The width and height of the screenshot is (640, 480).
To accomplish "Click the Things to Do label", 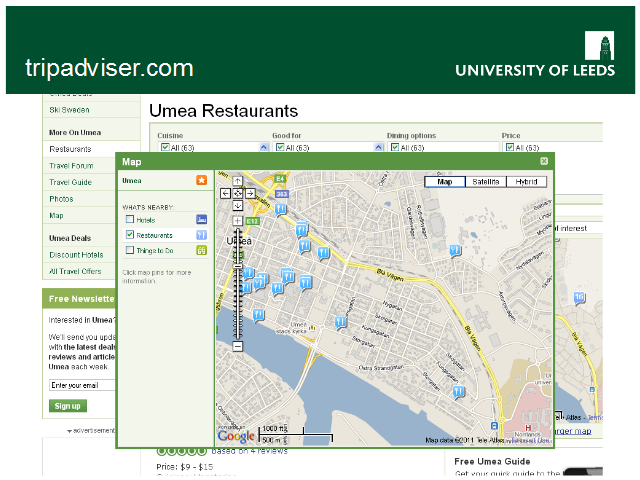I will [x=155, y=251].
